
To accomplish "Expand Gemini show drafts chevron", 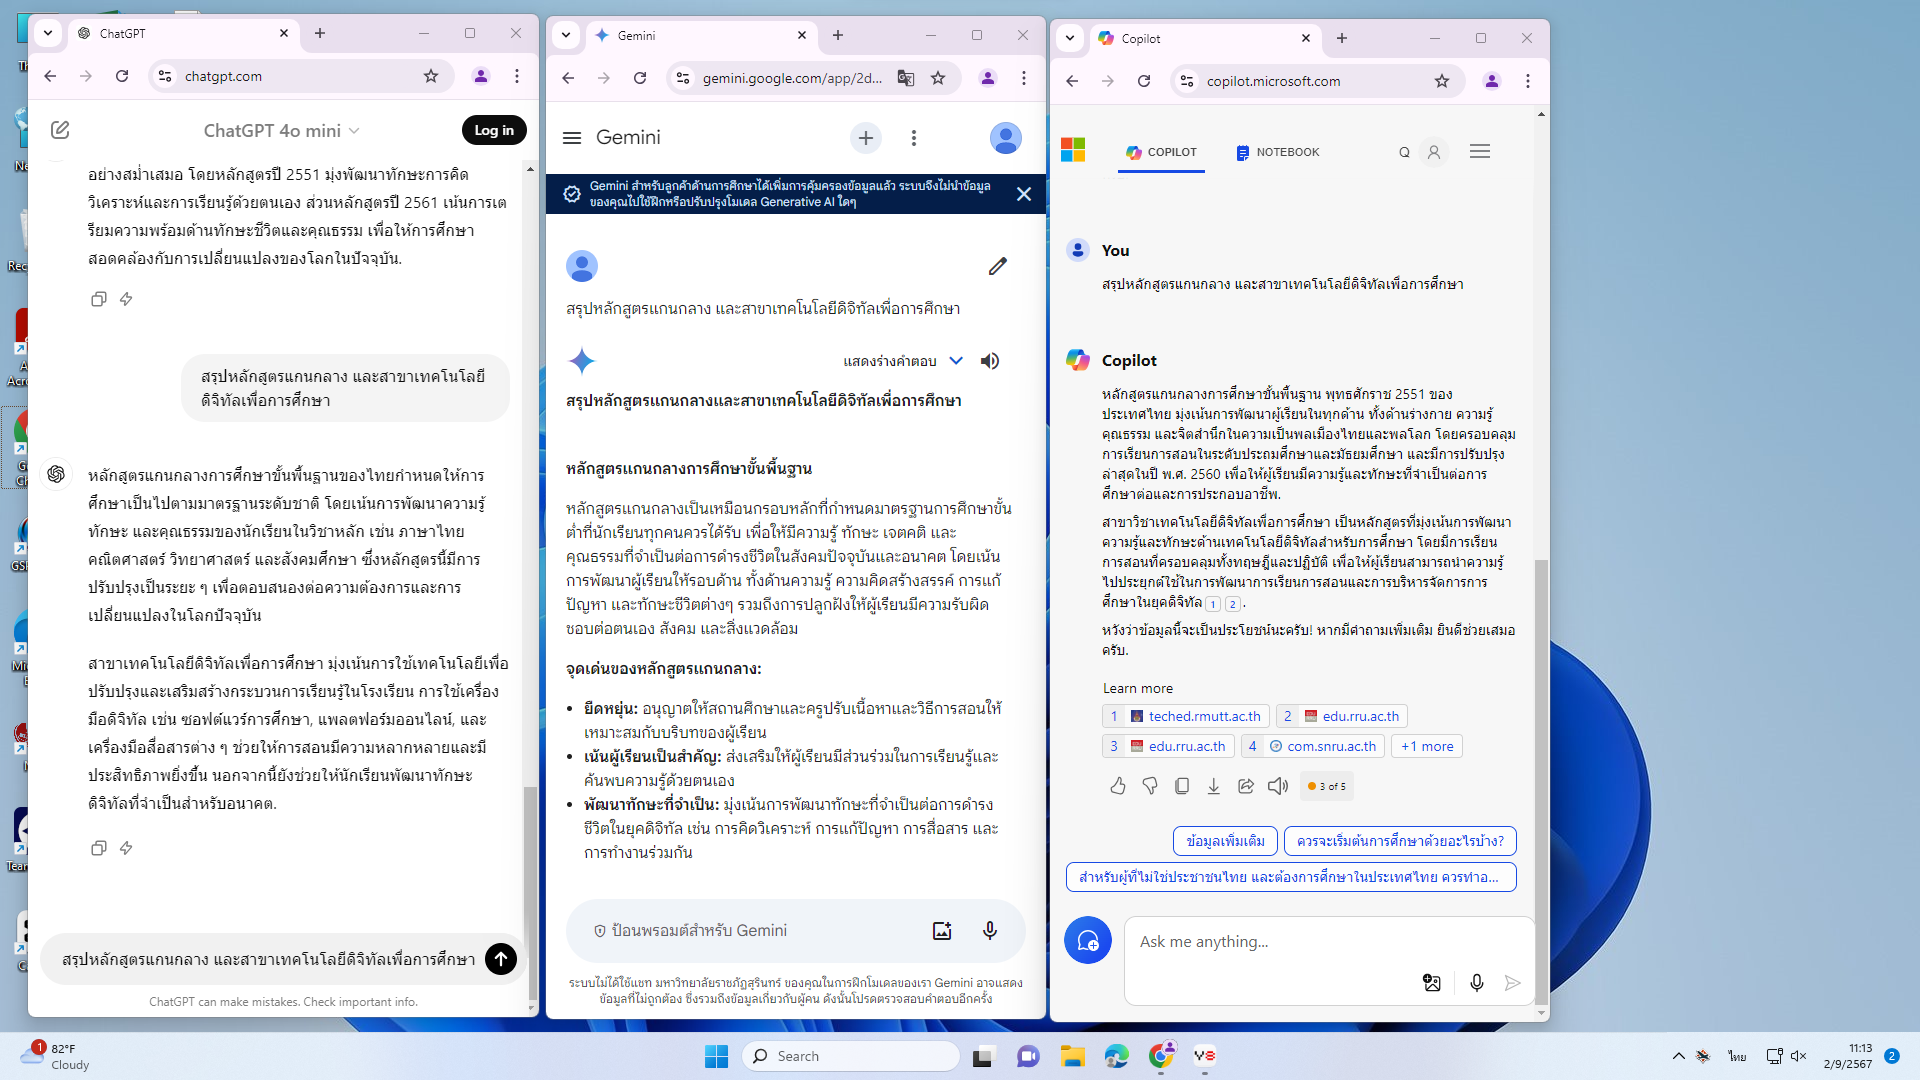I will [955, 361].
